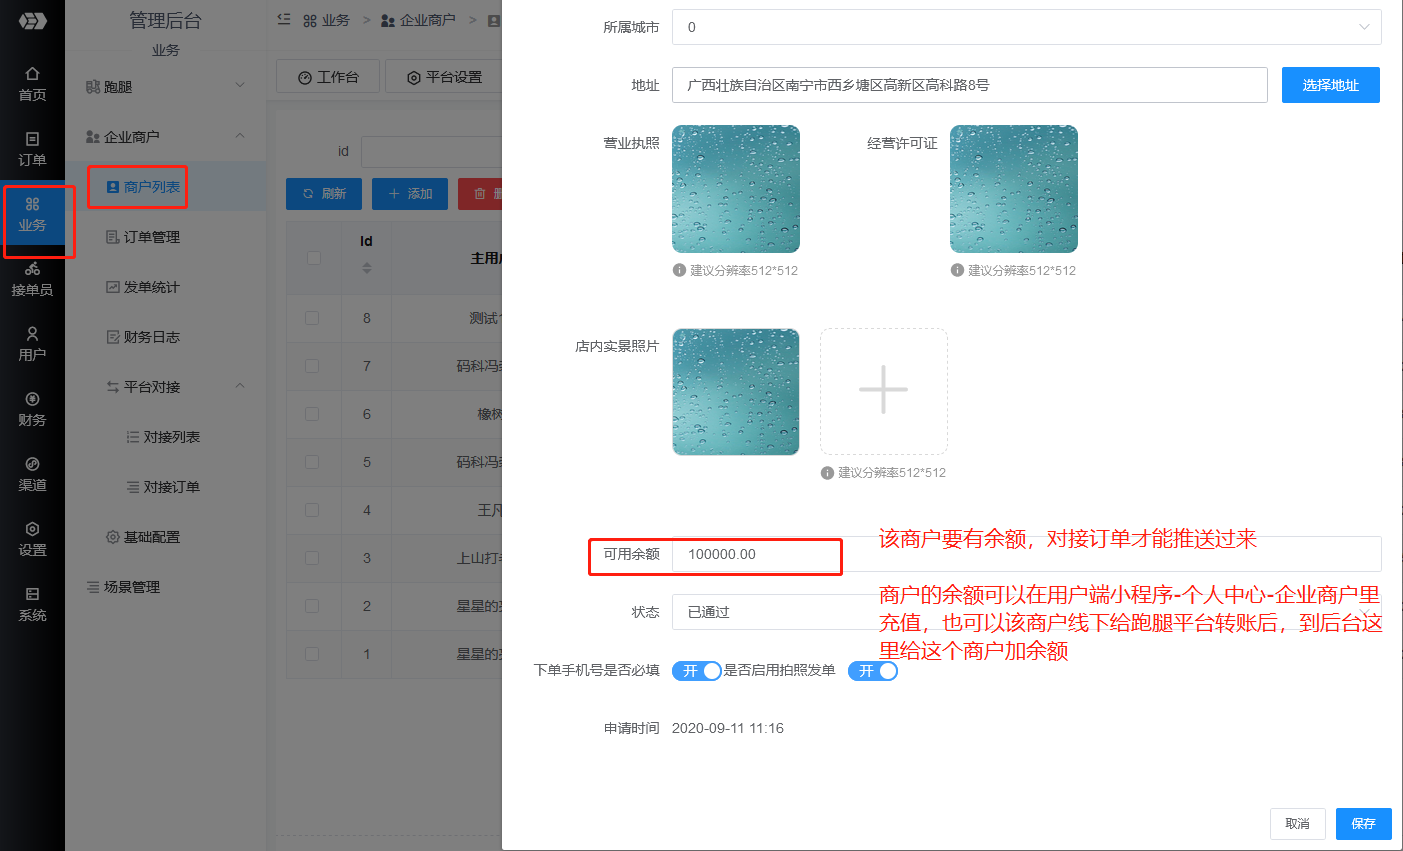Click the plus to add 店内实景照片 photo
This screenshot has width=1403, height=851.
click(883, 391)
